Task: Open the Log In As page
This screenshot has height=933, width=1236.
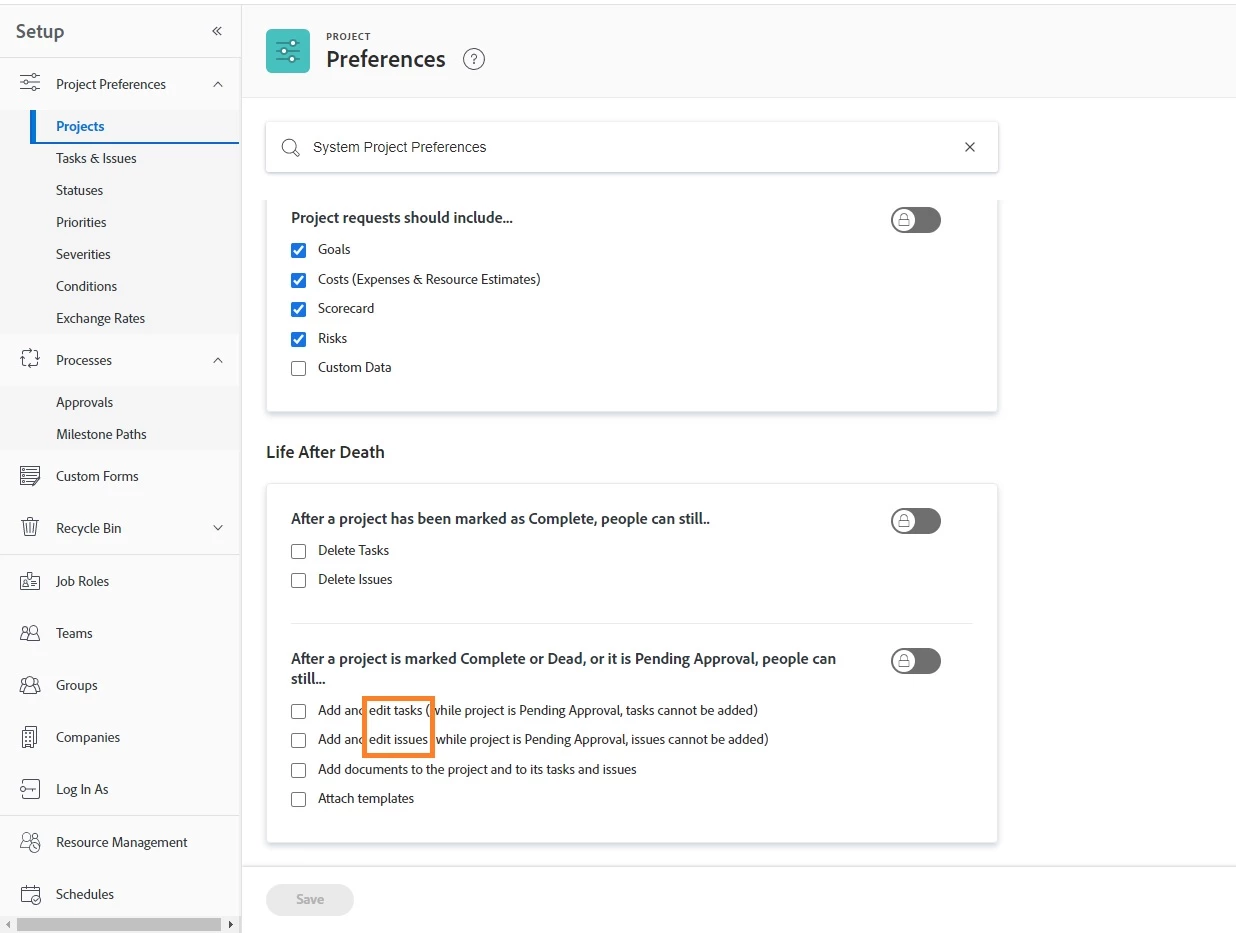Action: coord(82,789)
